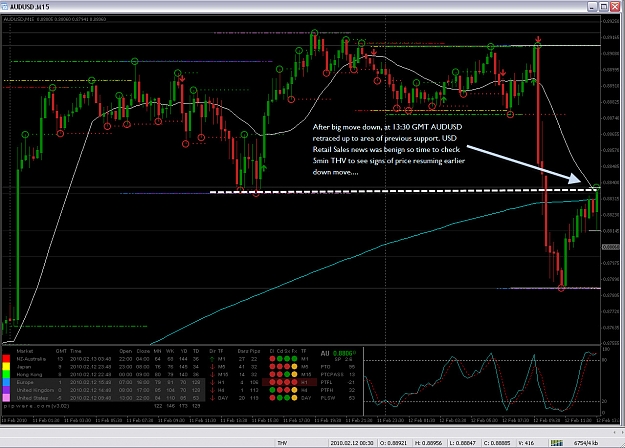Select the Europe market row
Image resolution: width=625 pixels, height=448 pixels.
click(108, 382)
